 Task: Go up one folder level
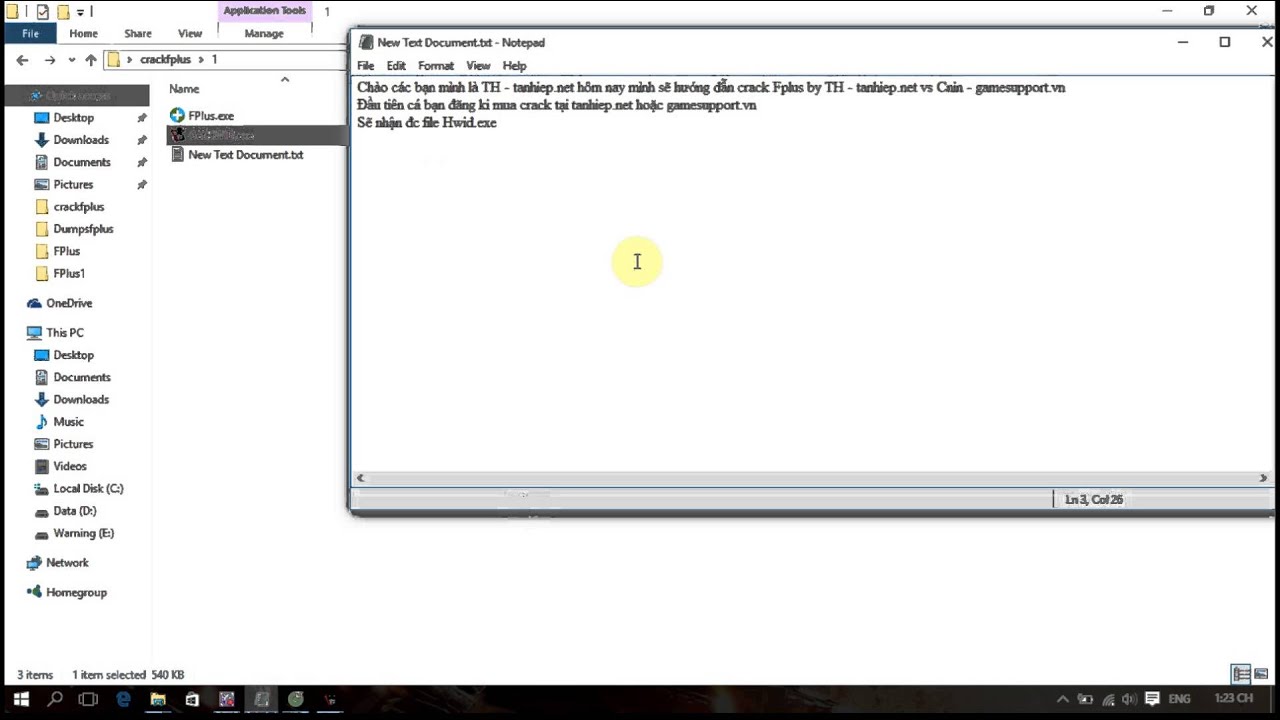tap(91, 60)
